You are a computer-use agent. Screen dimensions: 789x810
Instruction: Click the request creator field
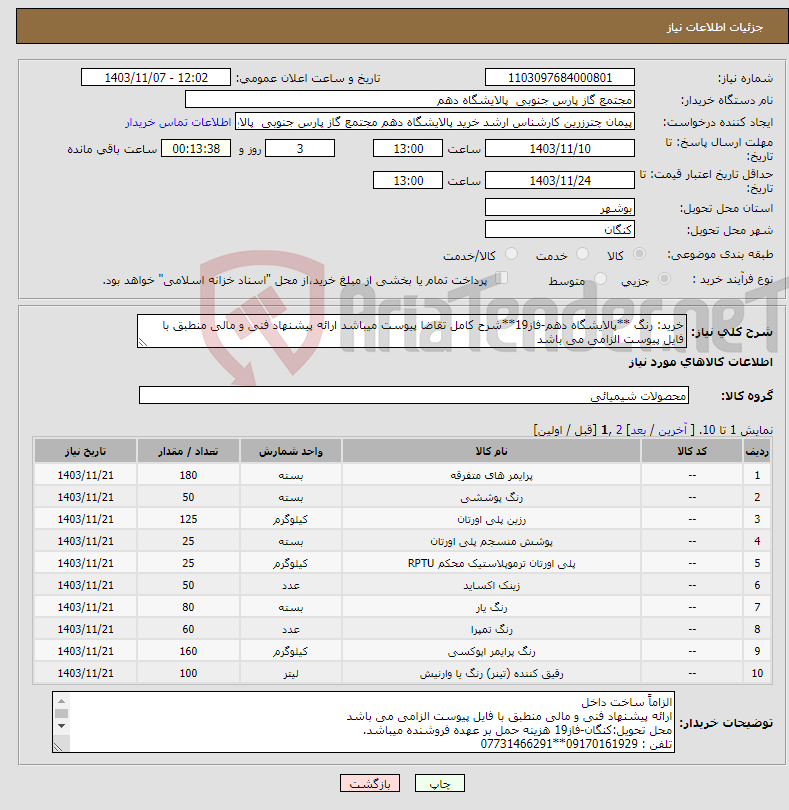pos(435,122)
